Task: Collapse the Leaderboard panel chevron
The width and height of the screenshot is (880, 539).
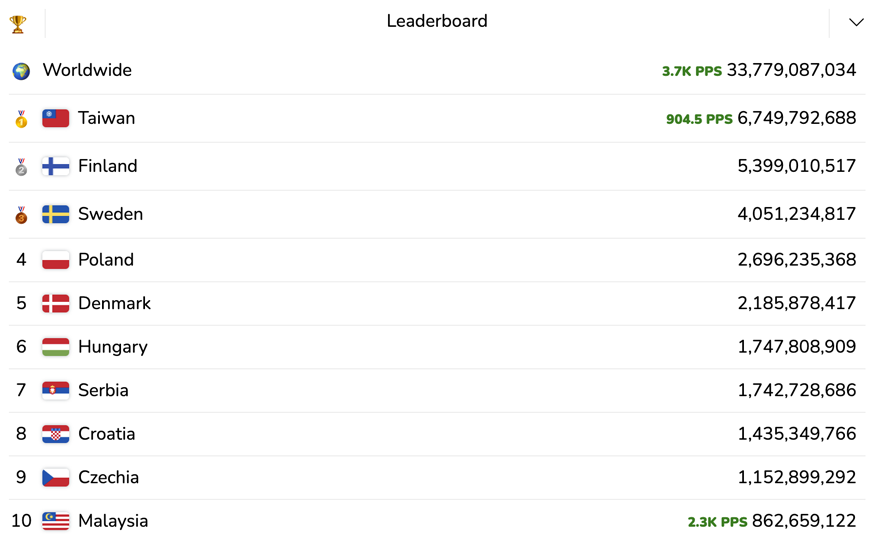Action: click(x=856, y=22)
